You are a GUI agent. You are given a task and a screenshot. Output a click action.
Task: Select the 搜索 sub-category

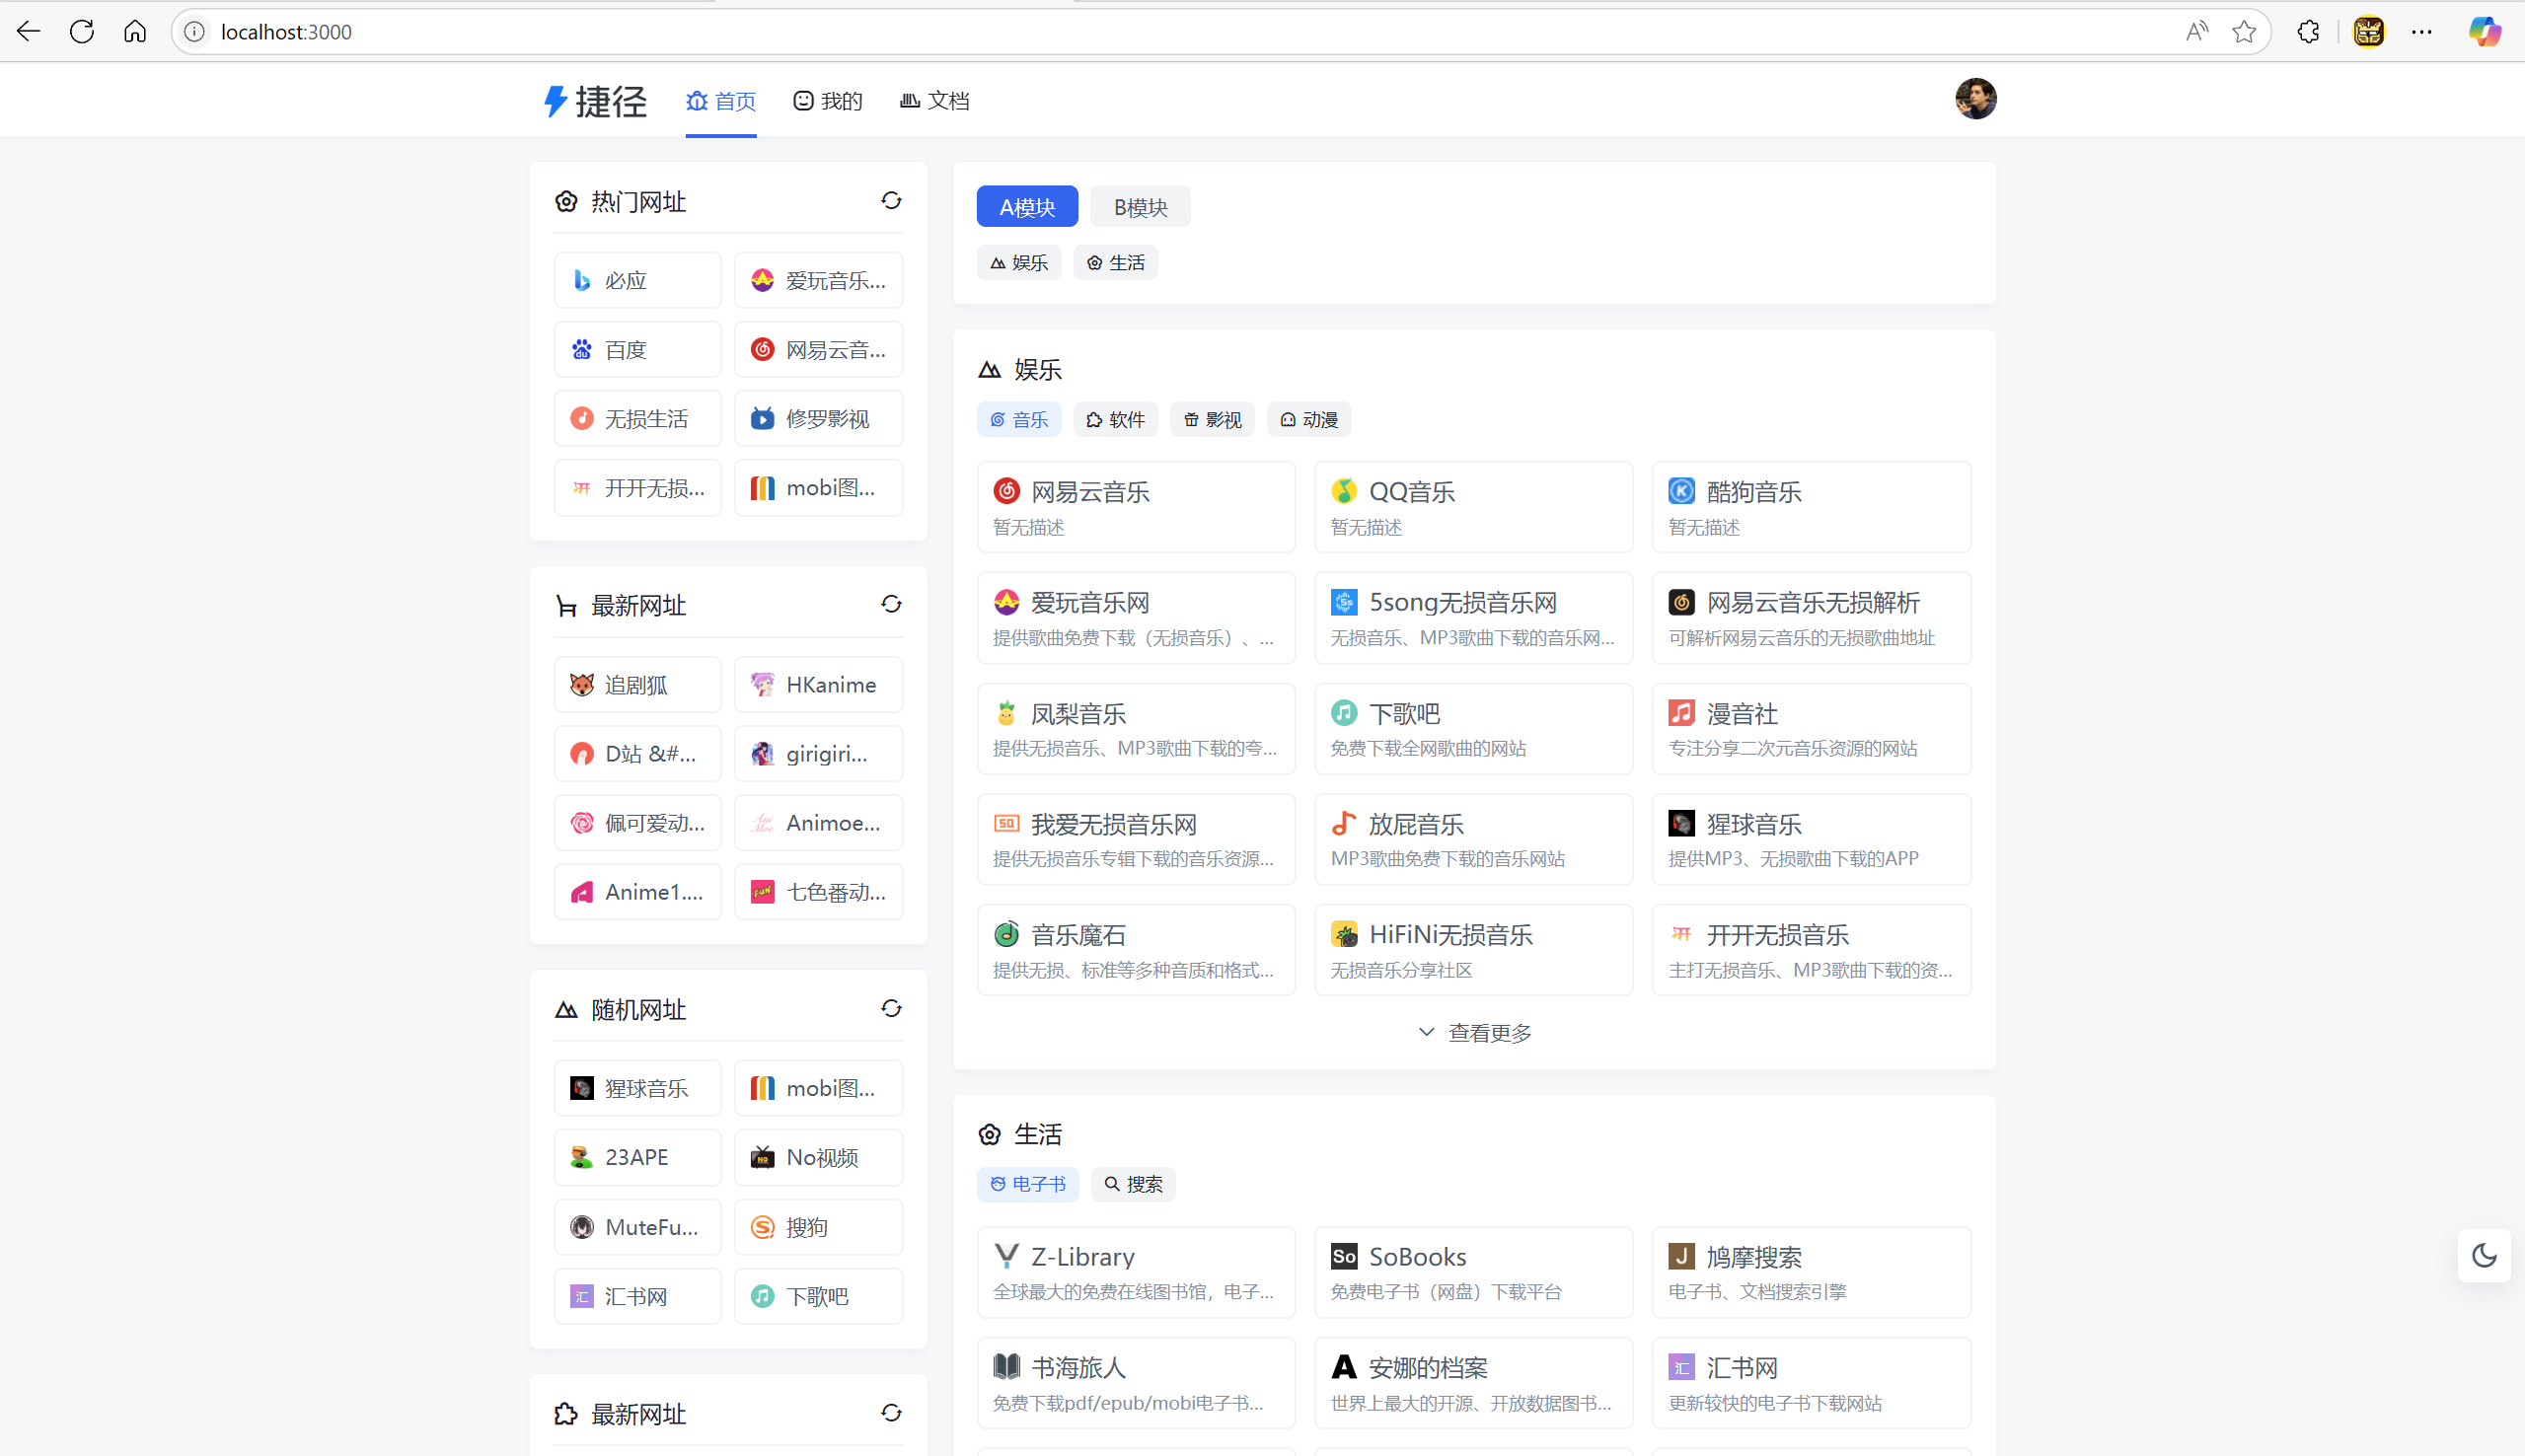pos(1133,1184)
